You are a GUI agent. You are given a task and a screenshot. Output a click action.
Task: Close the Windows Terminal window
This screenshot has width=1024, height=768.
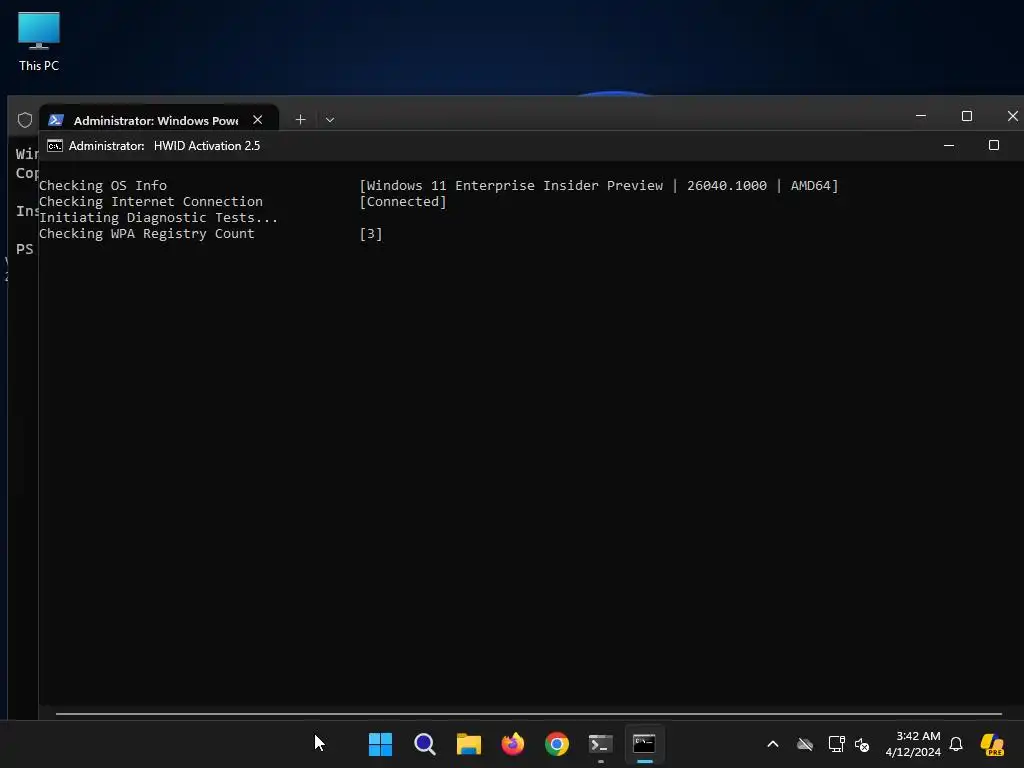point(1013,116)
